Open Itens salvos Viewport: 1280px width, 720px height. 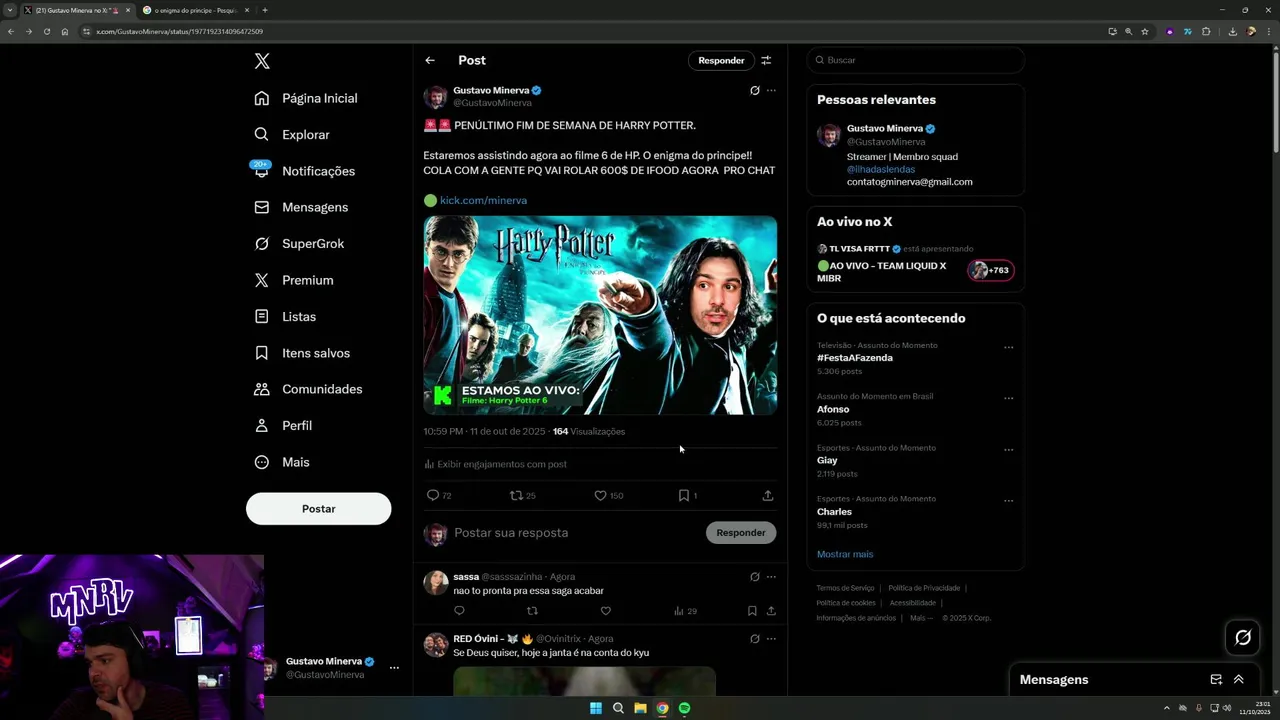(x=302, y=353)
